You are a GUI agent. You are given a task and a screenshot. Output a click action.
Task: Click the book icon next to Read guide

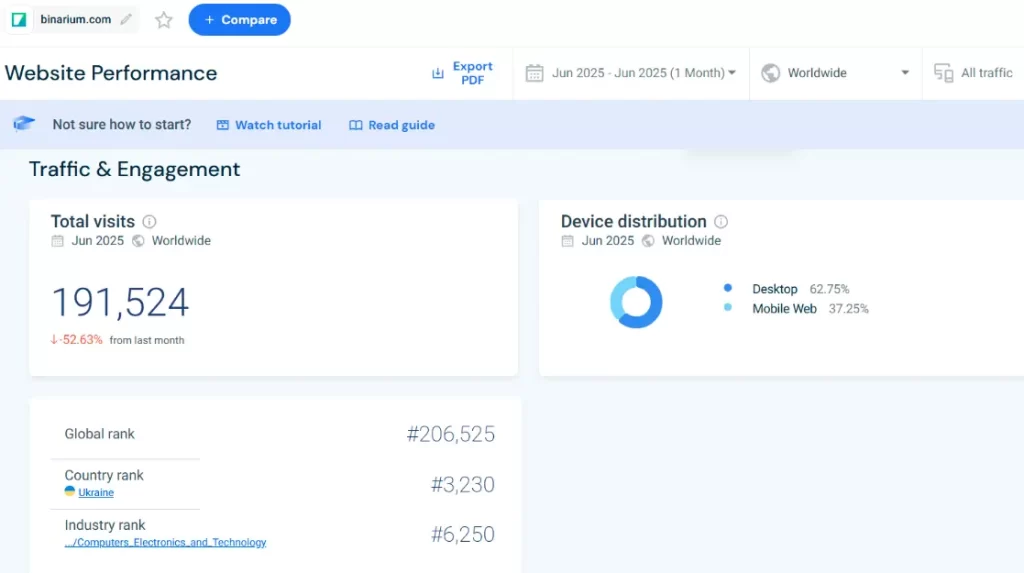(355, 125)
